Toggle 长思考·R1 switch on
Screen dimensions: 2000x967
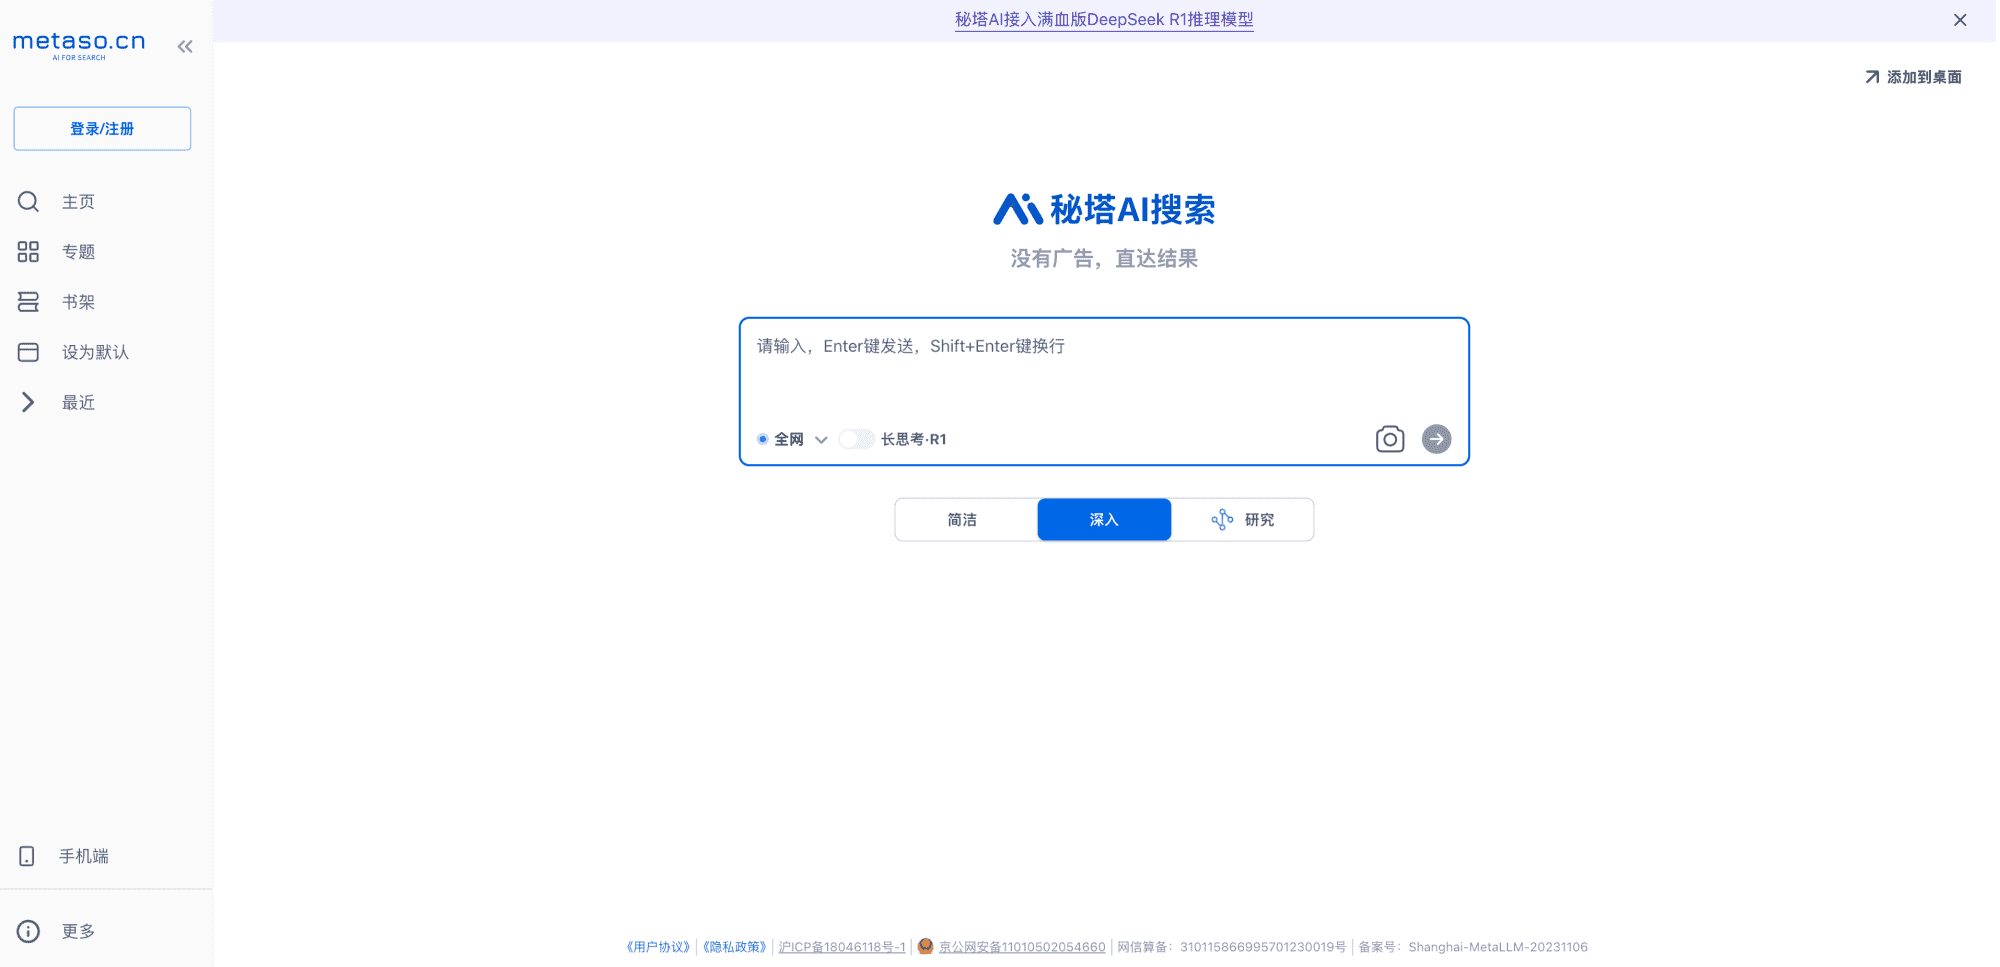tap(856, 439)
